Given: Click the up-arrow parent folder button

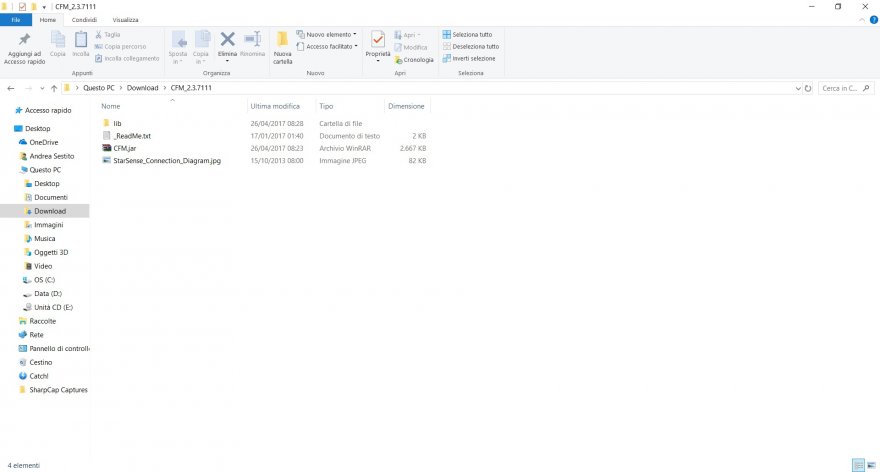Looking at the screenshot, I should [x=53, y=88].
